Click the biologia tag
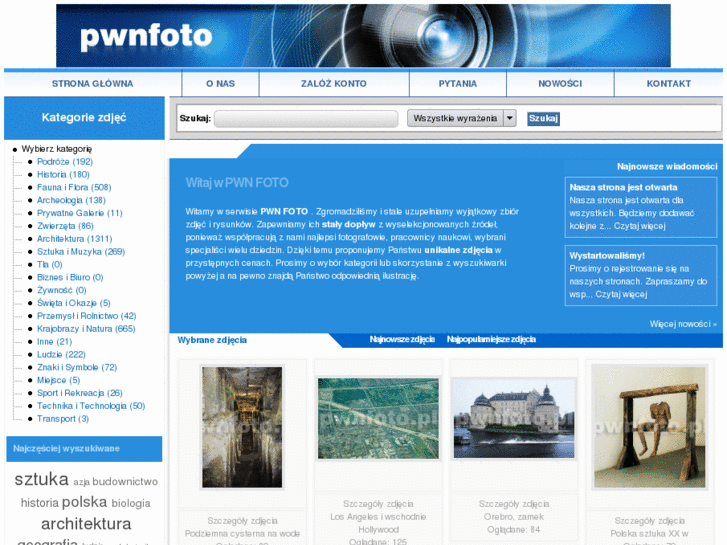The width and height of the screenshot is (727, 545). click(x=131, y=503)
